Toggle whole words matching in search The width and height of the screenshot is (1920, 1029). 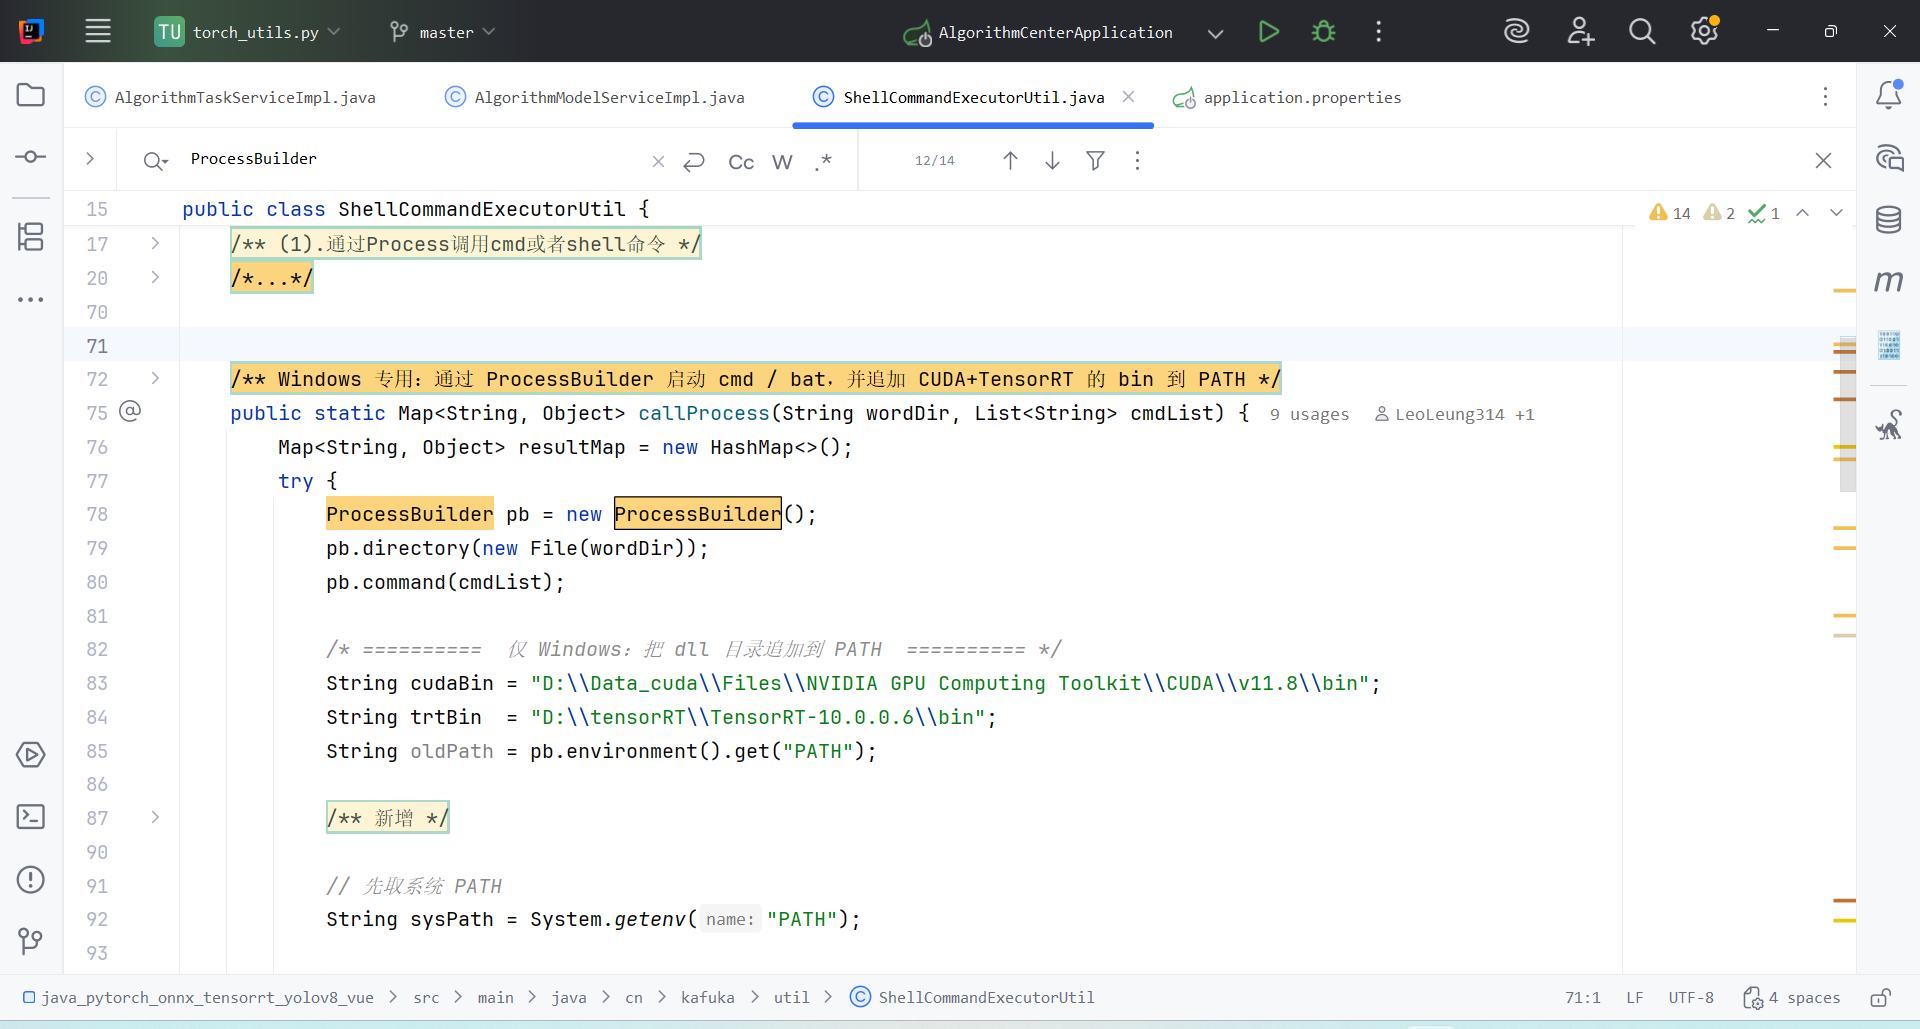pos(782,161)
